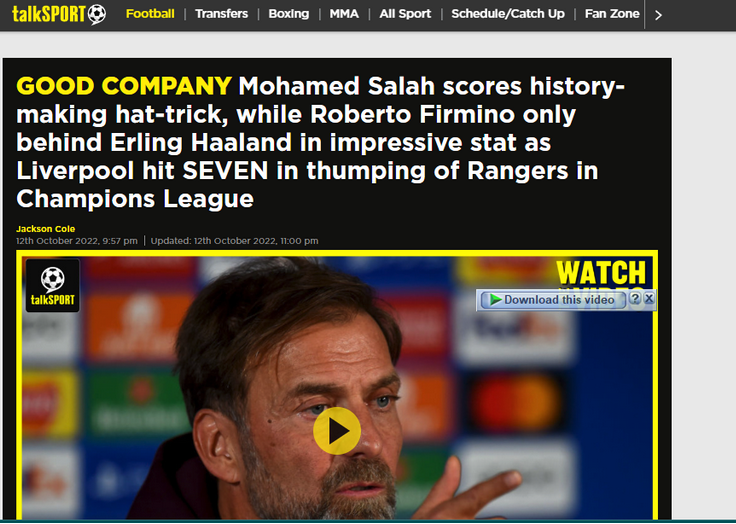Image resolution: width=736 pixels, height=524 pixels.
Task: Click the talkSPORT badge on video
Action: pos(53,285)
